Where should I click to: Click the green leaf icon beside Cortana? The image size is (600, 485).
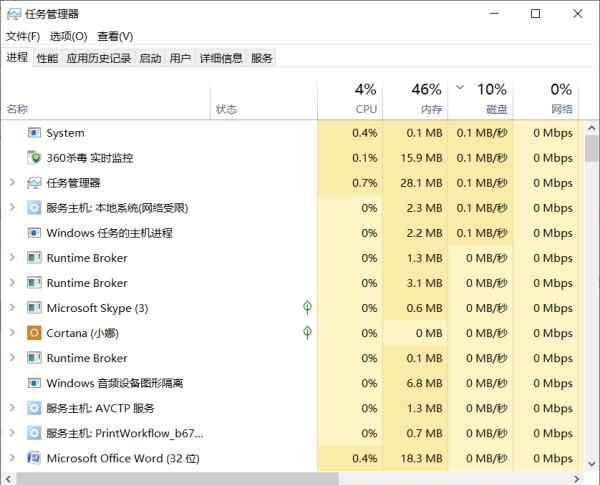click(x=307, y=333)
